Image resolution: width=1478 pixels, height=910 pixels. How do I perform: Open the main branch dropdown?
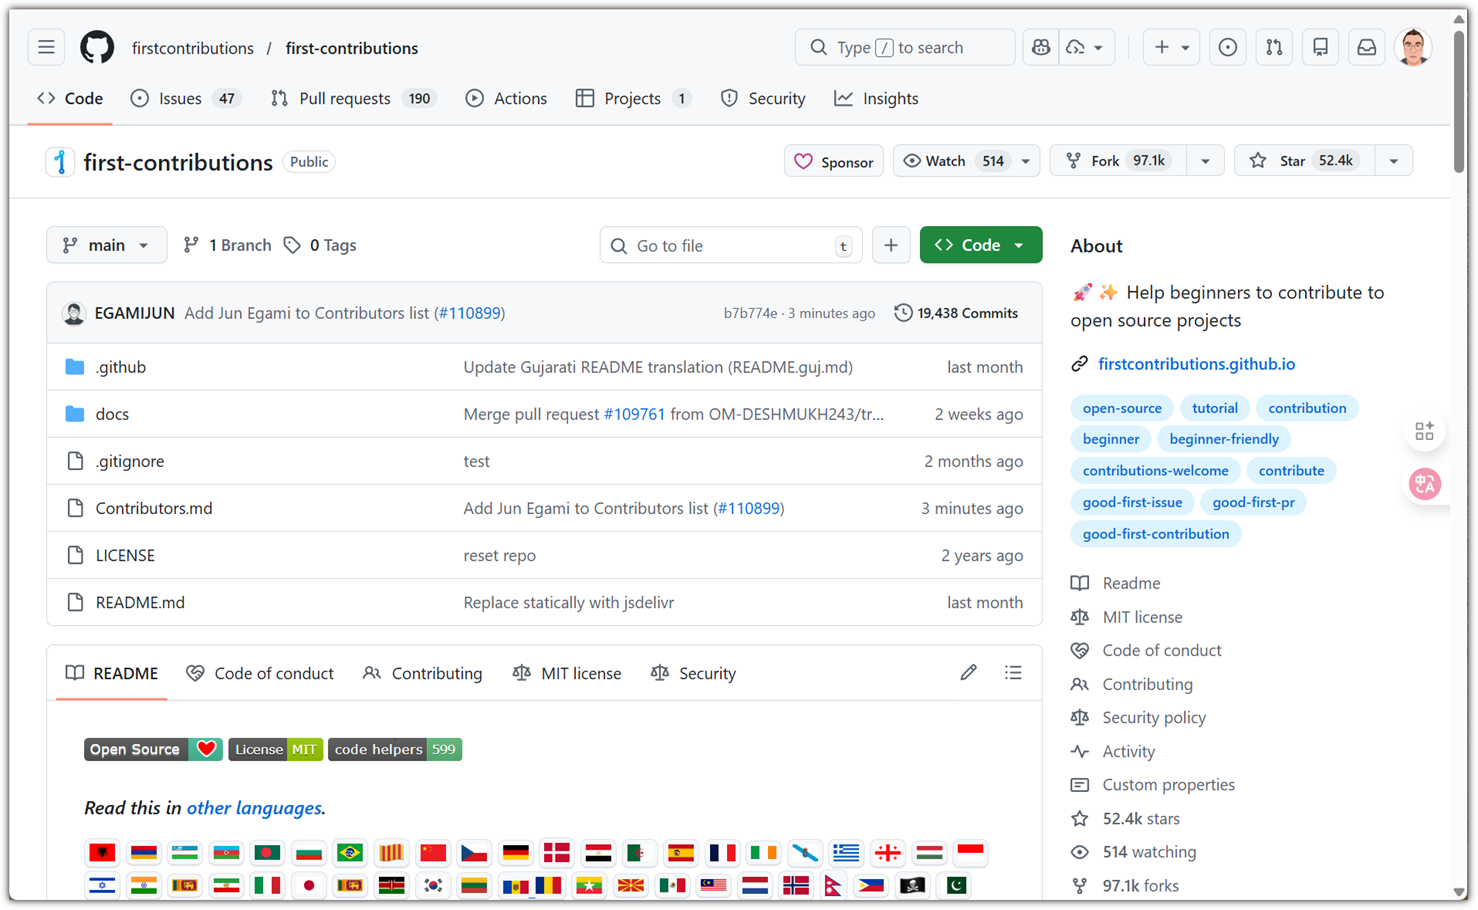pos(106,245)
